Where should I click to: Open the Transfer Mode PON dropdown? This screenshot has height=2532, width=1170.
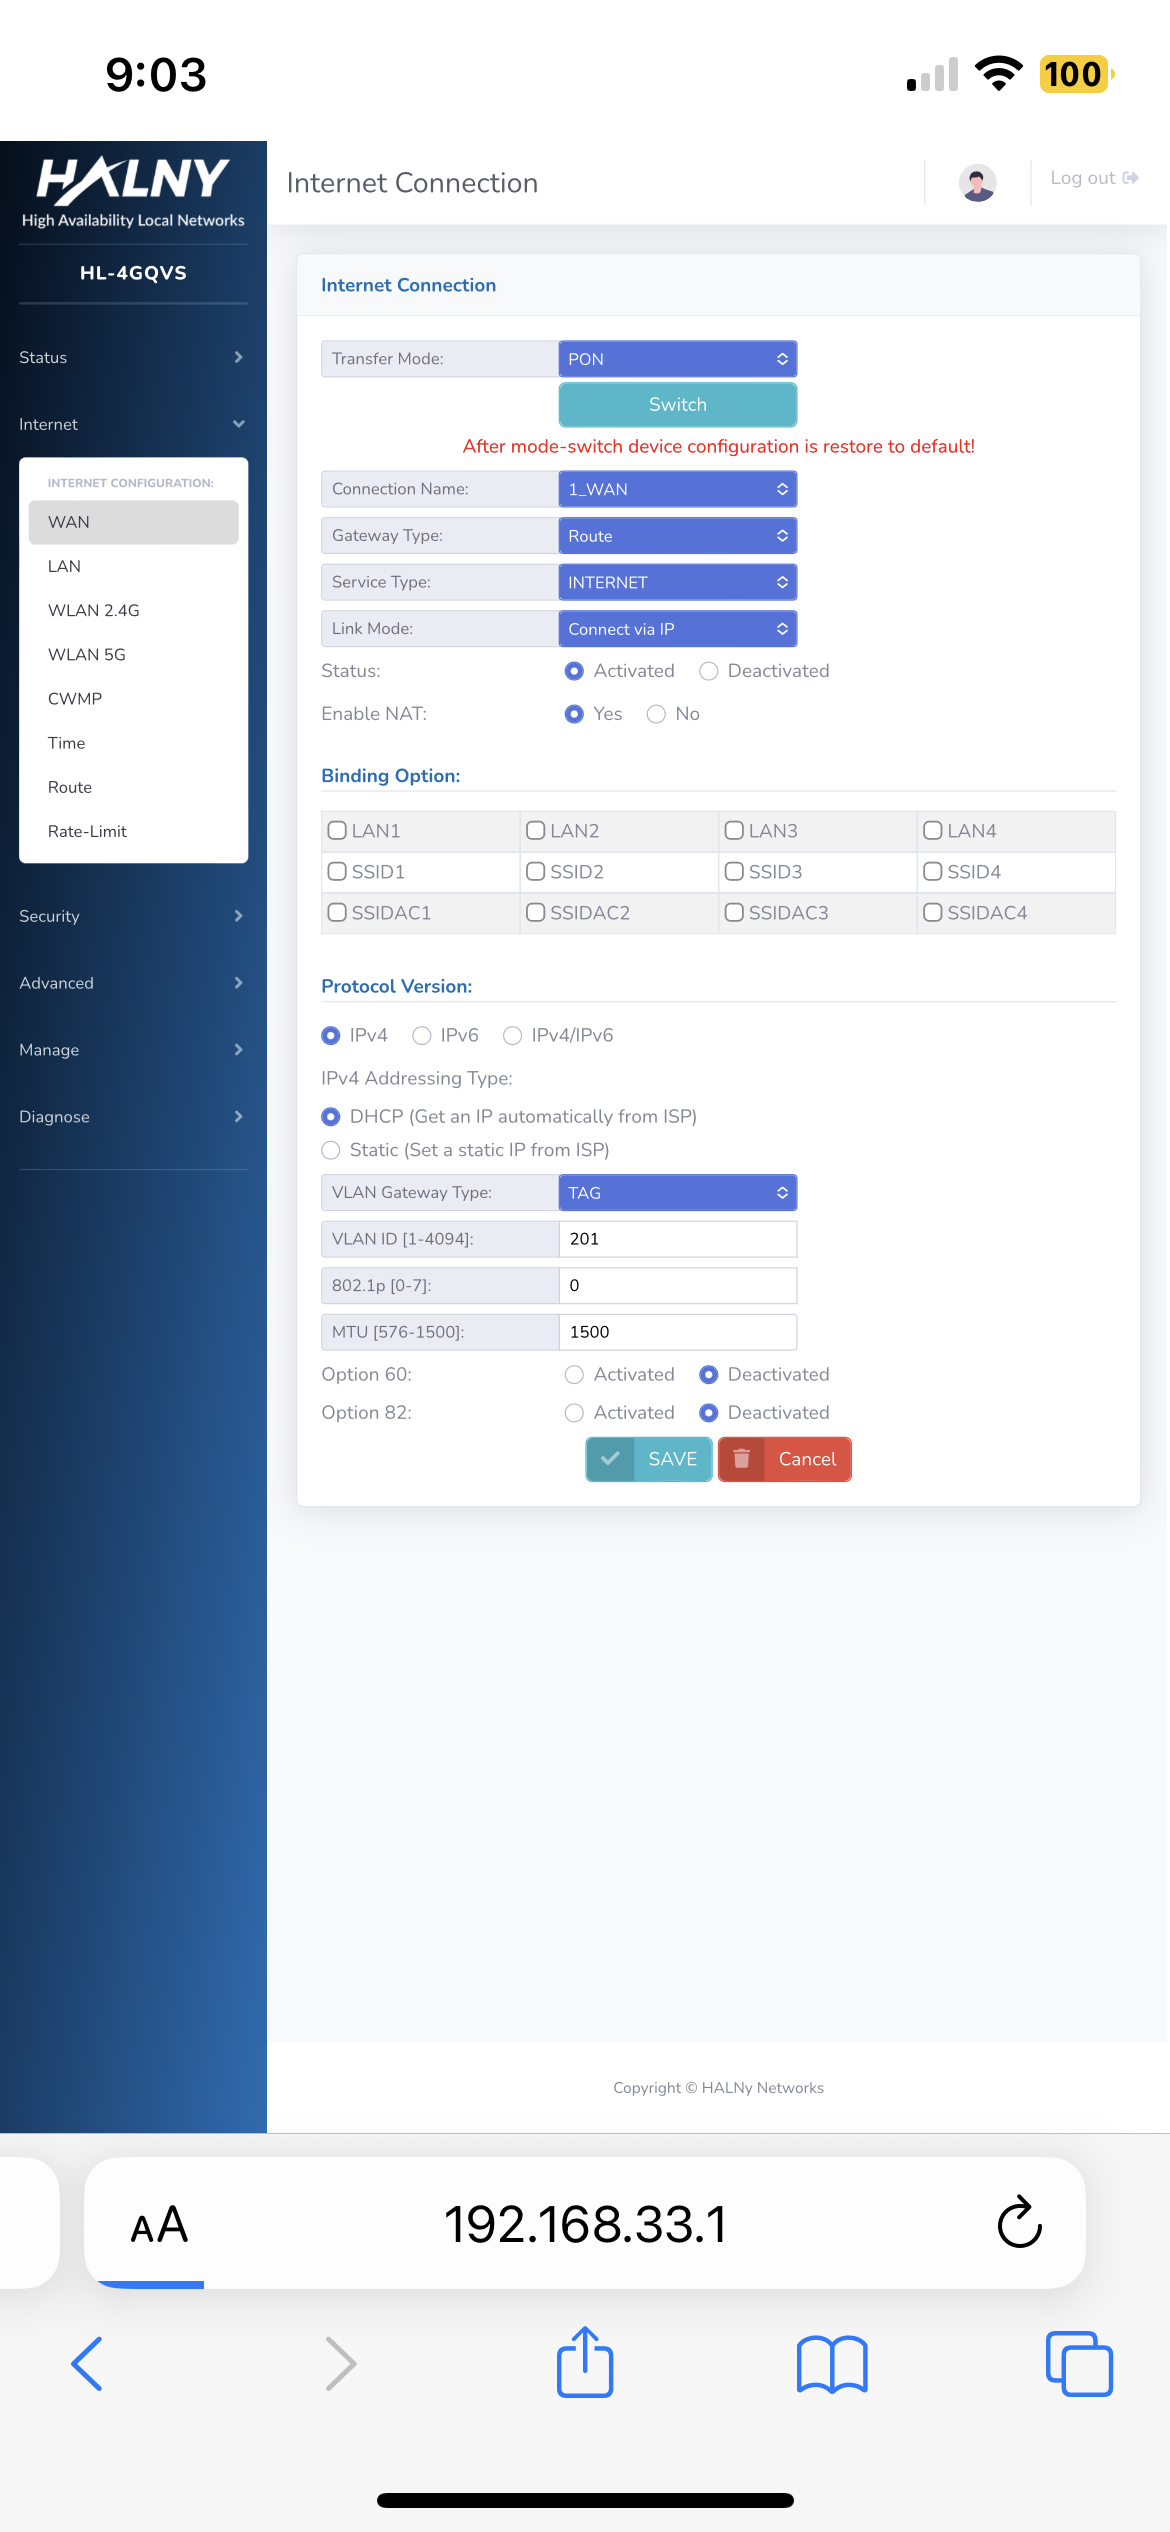[677, 359]
